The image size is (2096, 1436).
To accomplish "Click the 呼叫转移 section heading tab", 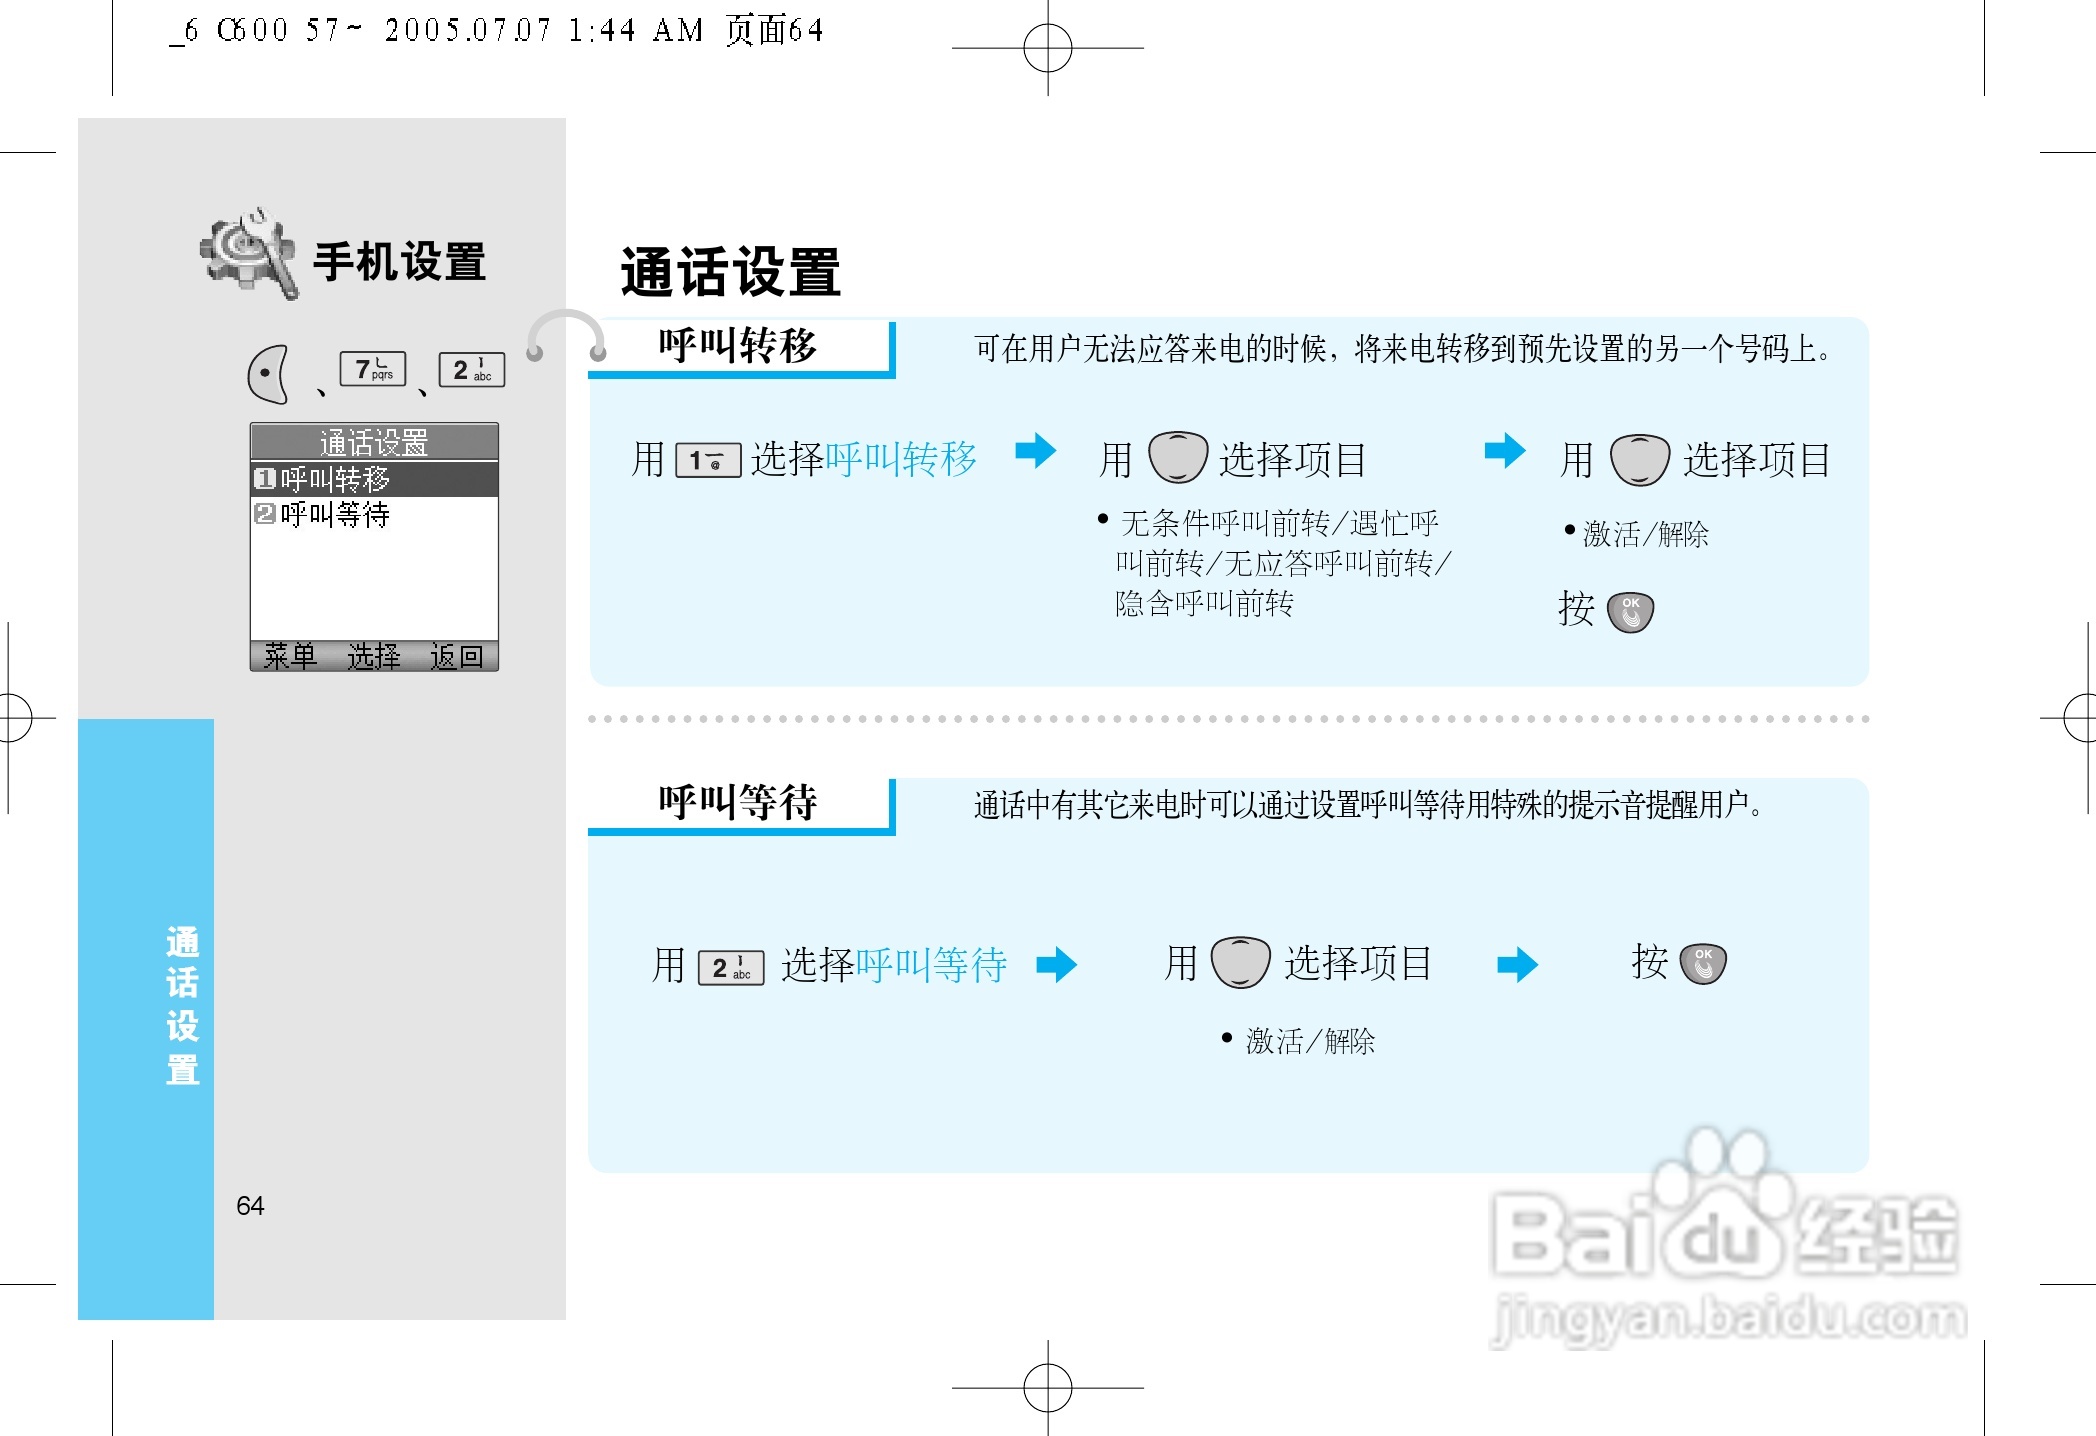I will pos(738,346).
